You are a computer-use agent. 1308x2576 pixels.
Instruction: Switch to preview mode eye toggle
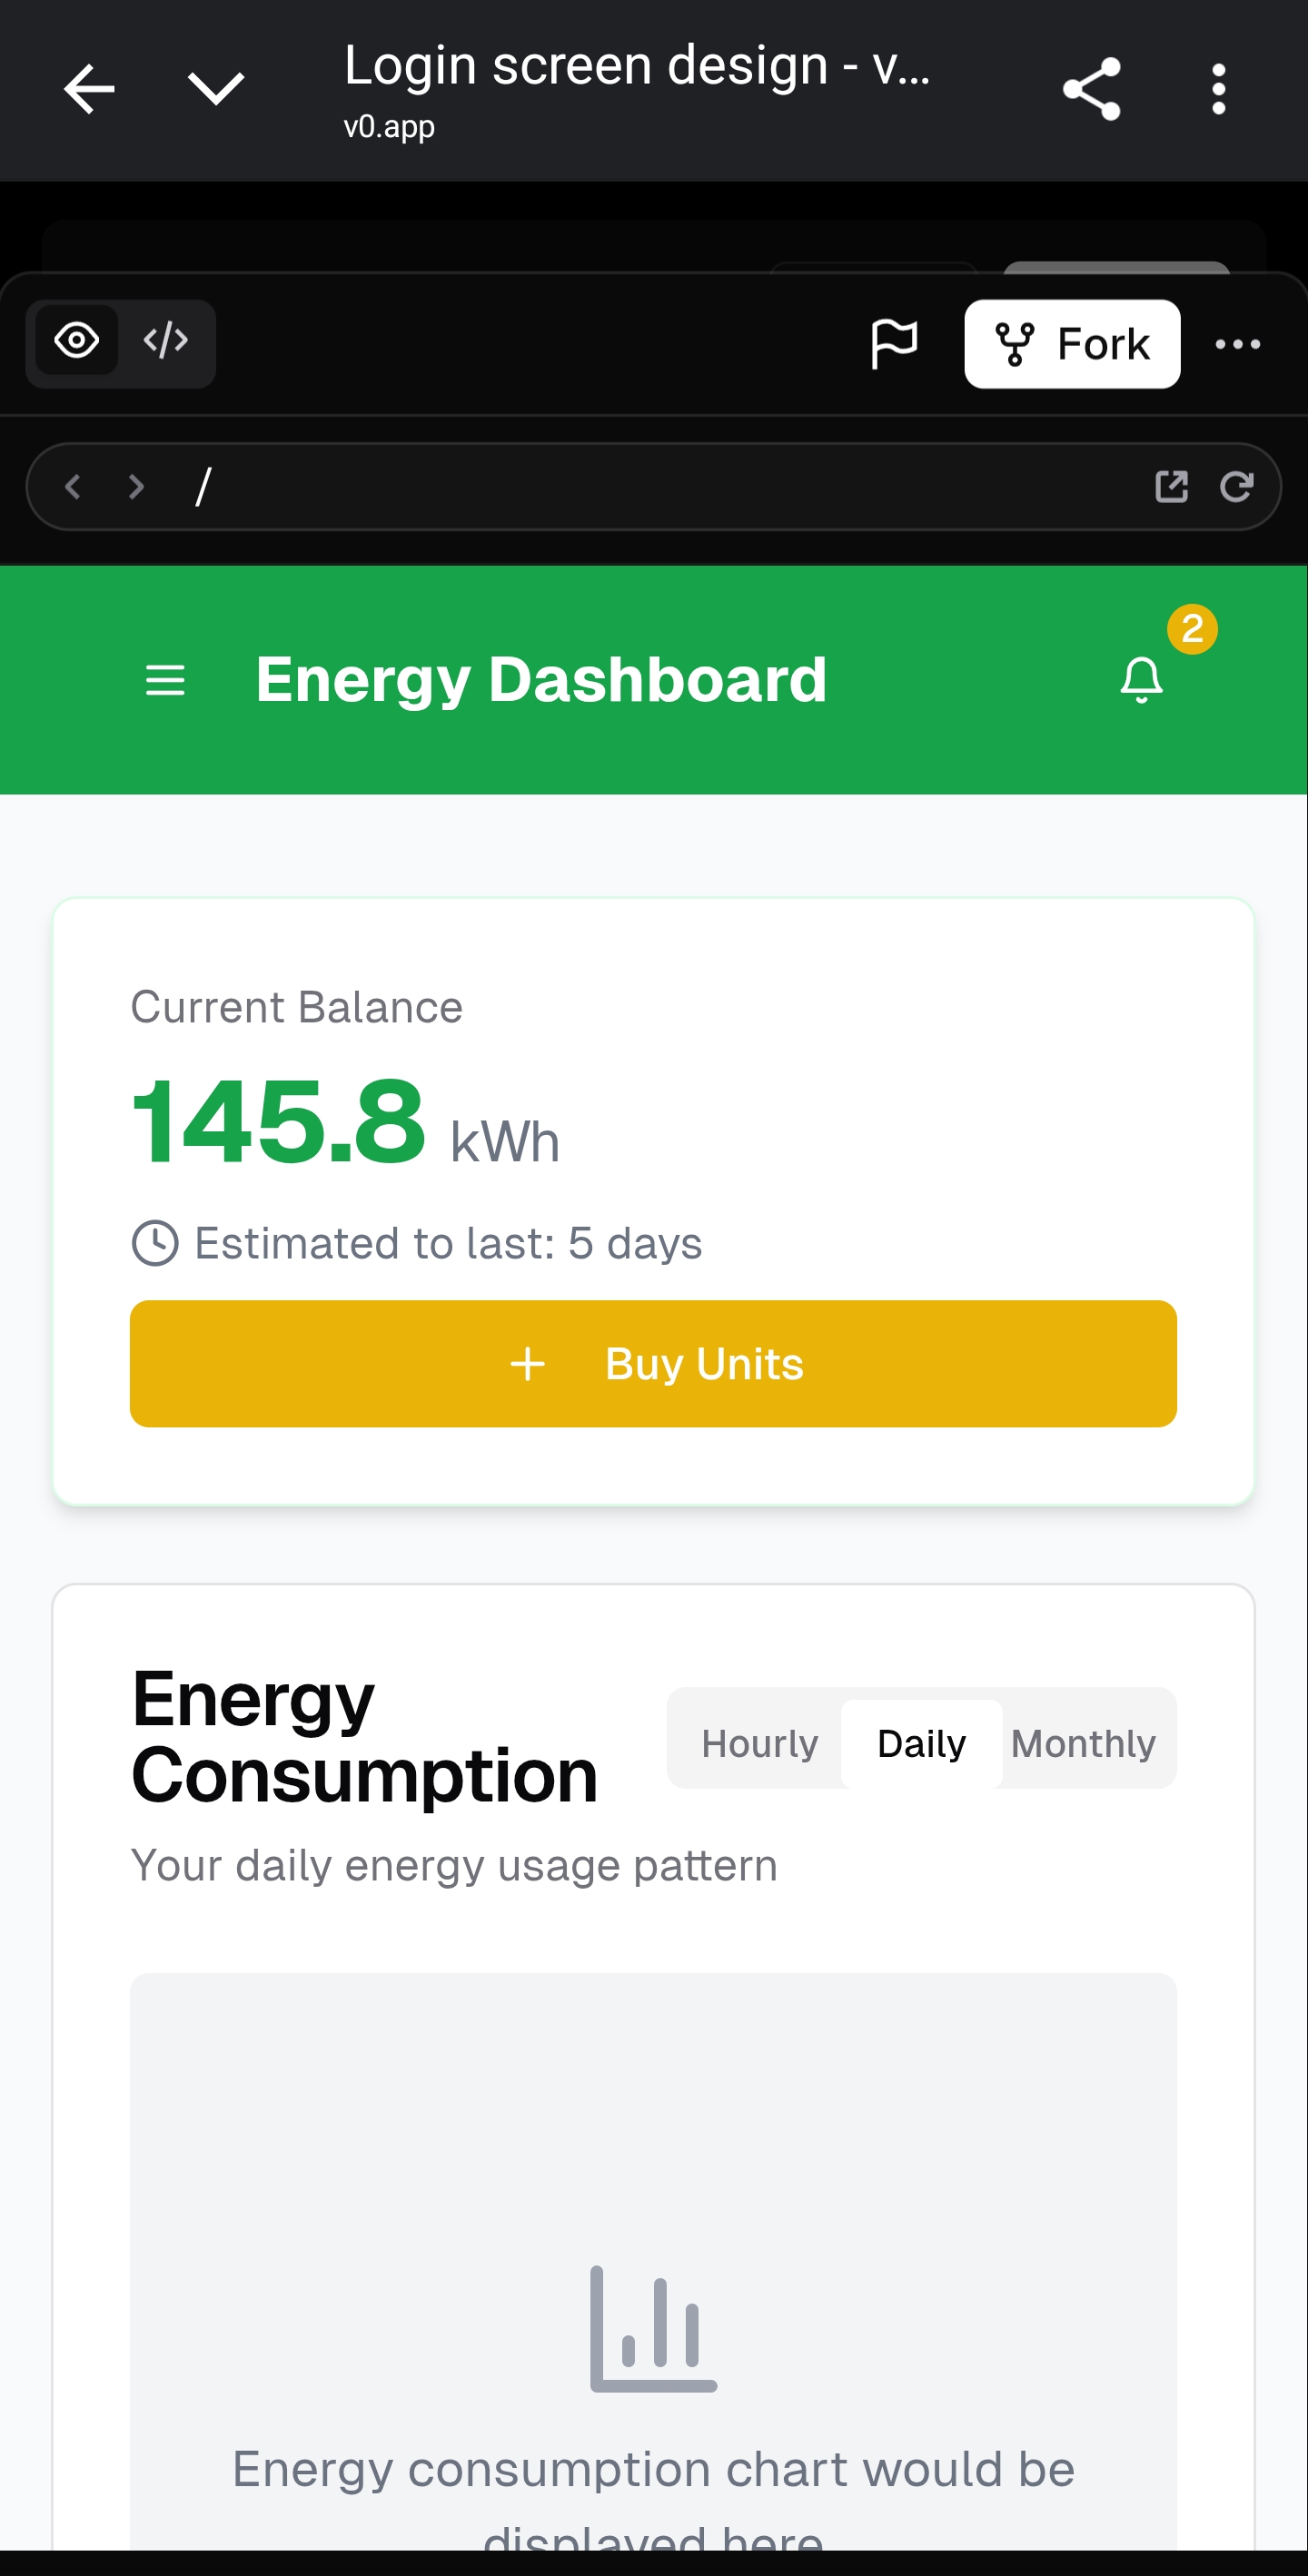point(77,341)
